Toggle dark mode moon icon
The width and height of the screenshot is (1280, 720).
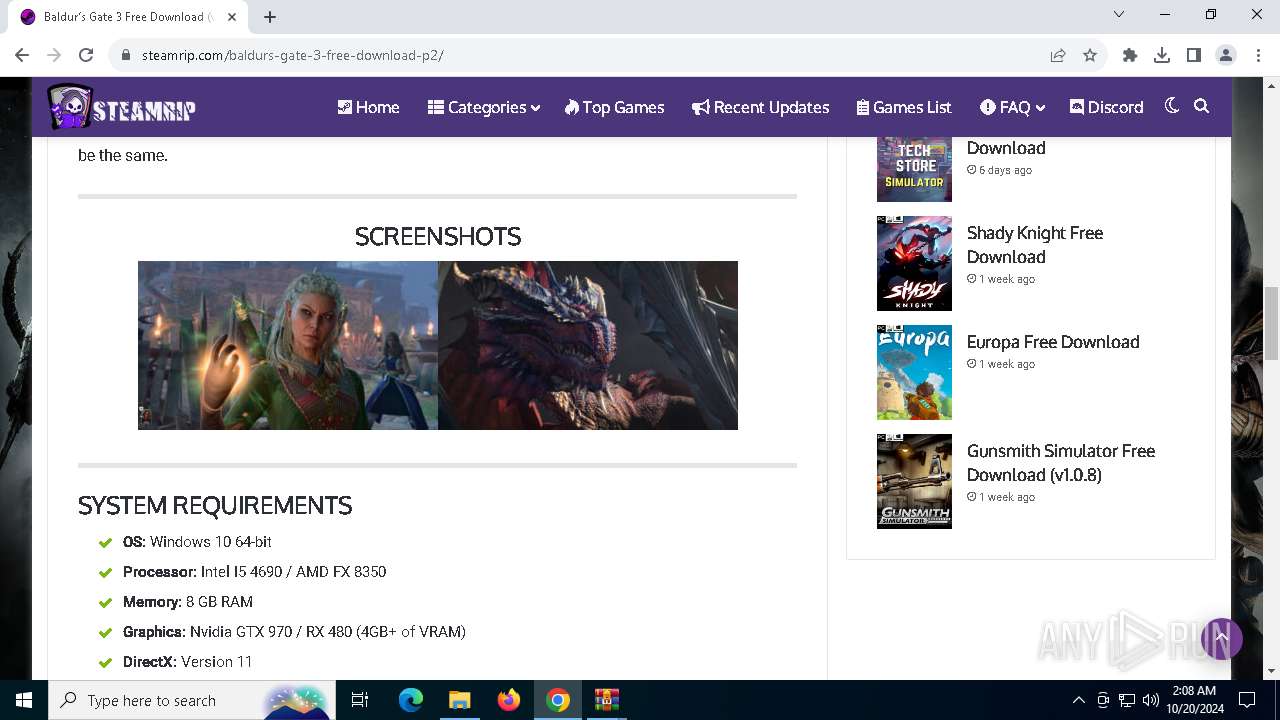1172,106
